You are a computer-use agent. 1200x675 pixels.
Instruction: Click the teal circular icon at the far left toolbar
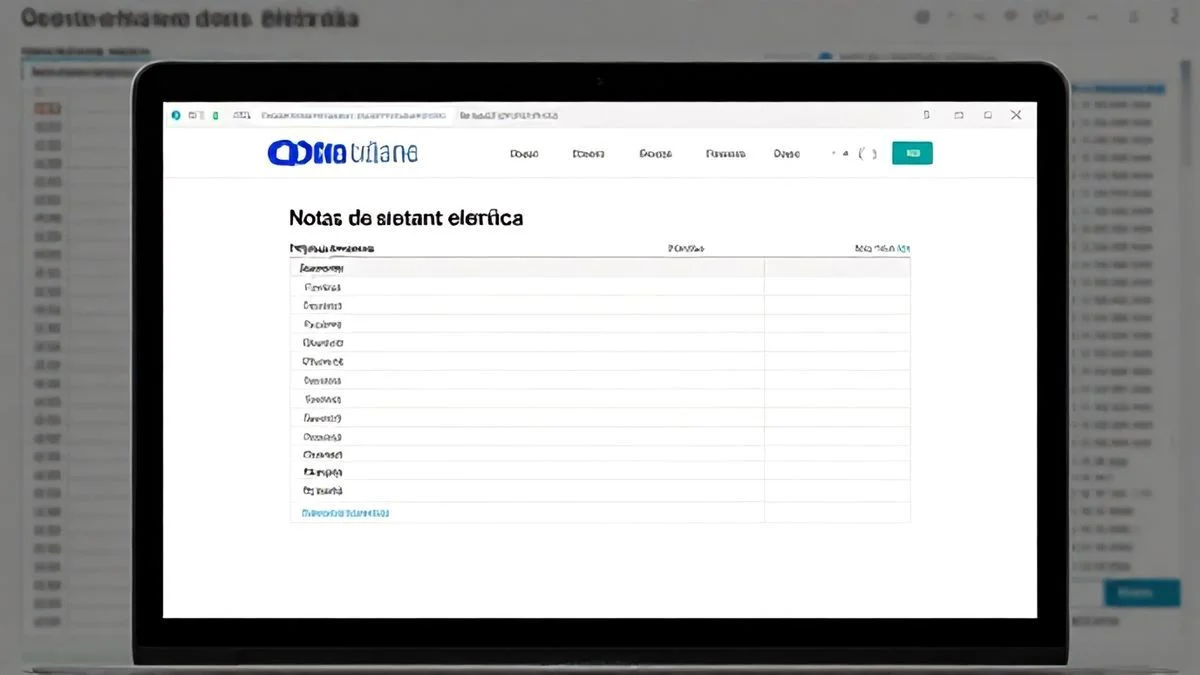click(175, 115)
